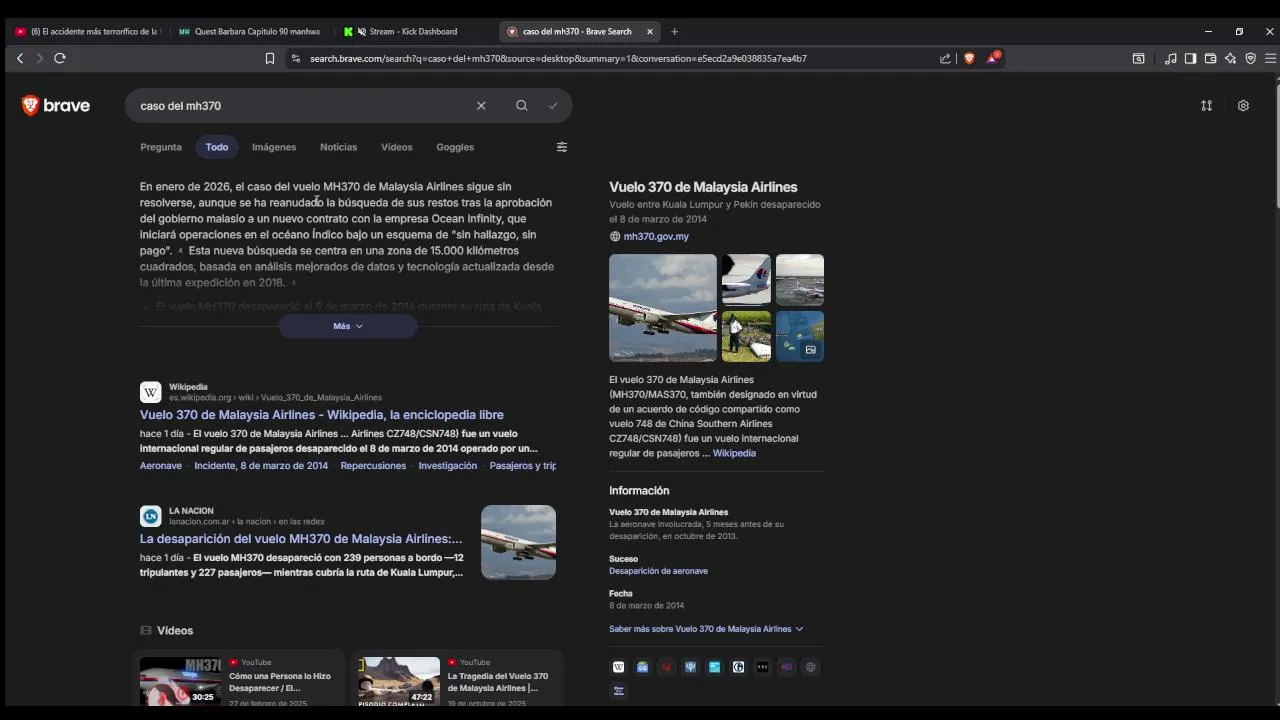Open the browser hamburger menu
Image resolution: width=1280 pixels, height=720 pixels.
(1270, 58)
